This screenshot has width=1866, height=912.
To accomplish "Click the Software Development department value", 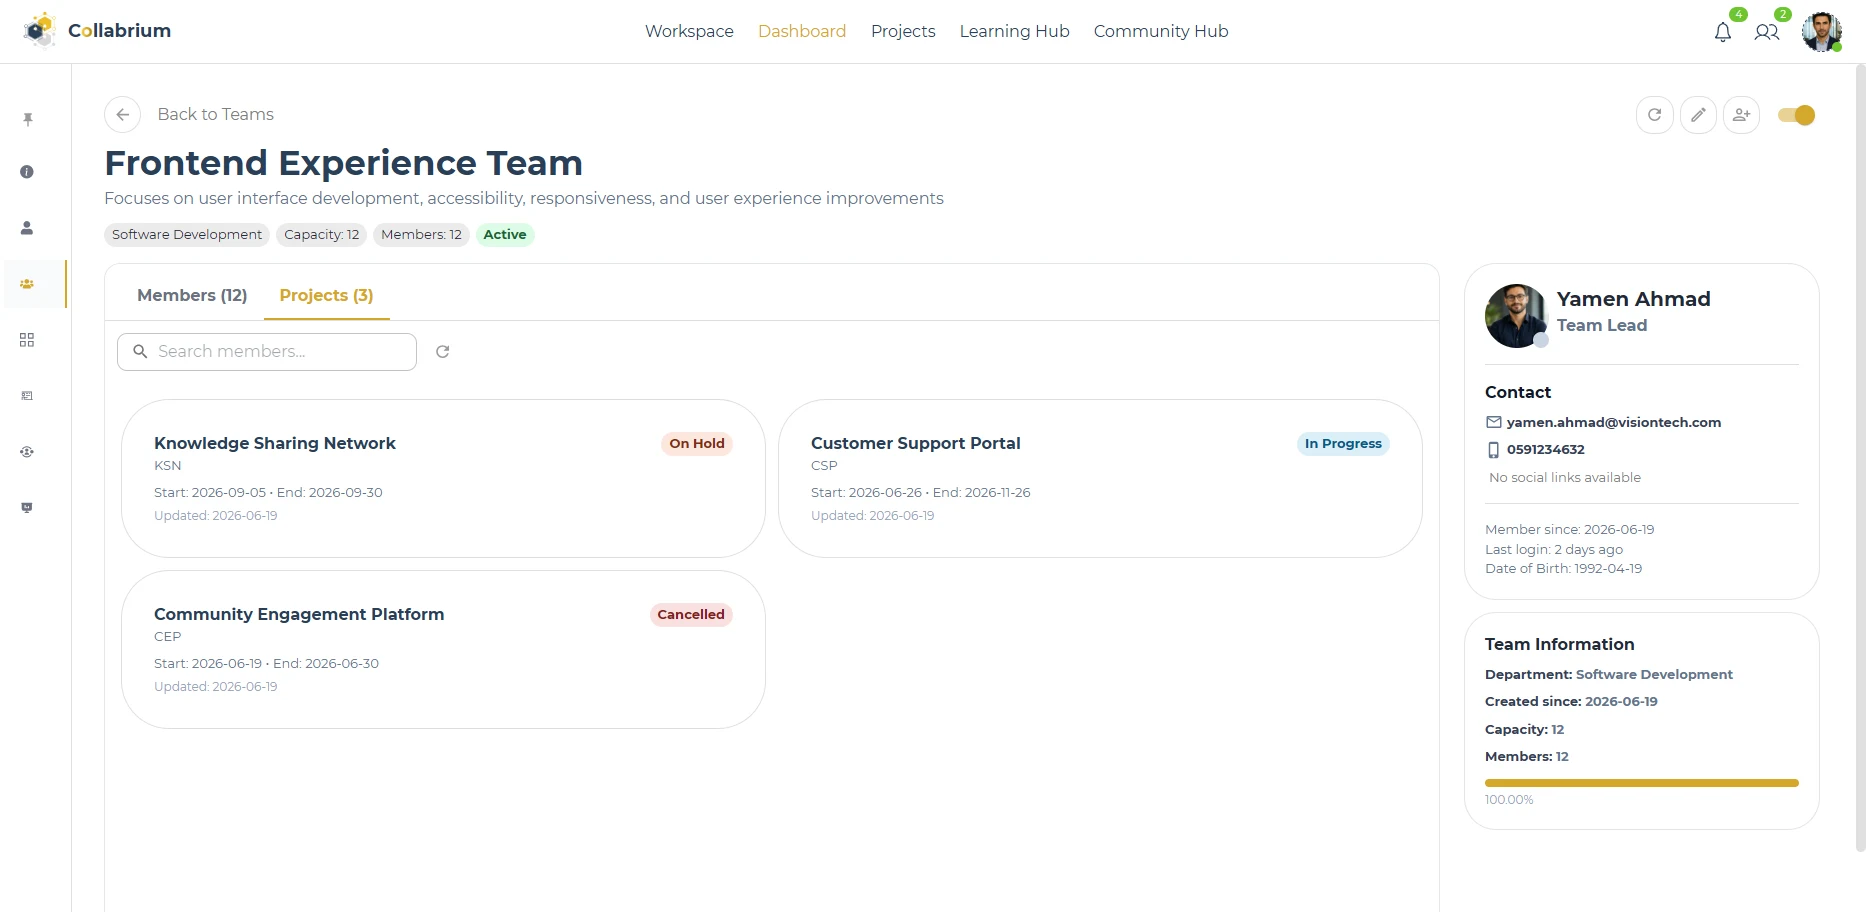I will tap(1654, 675).
